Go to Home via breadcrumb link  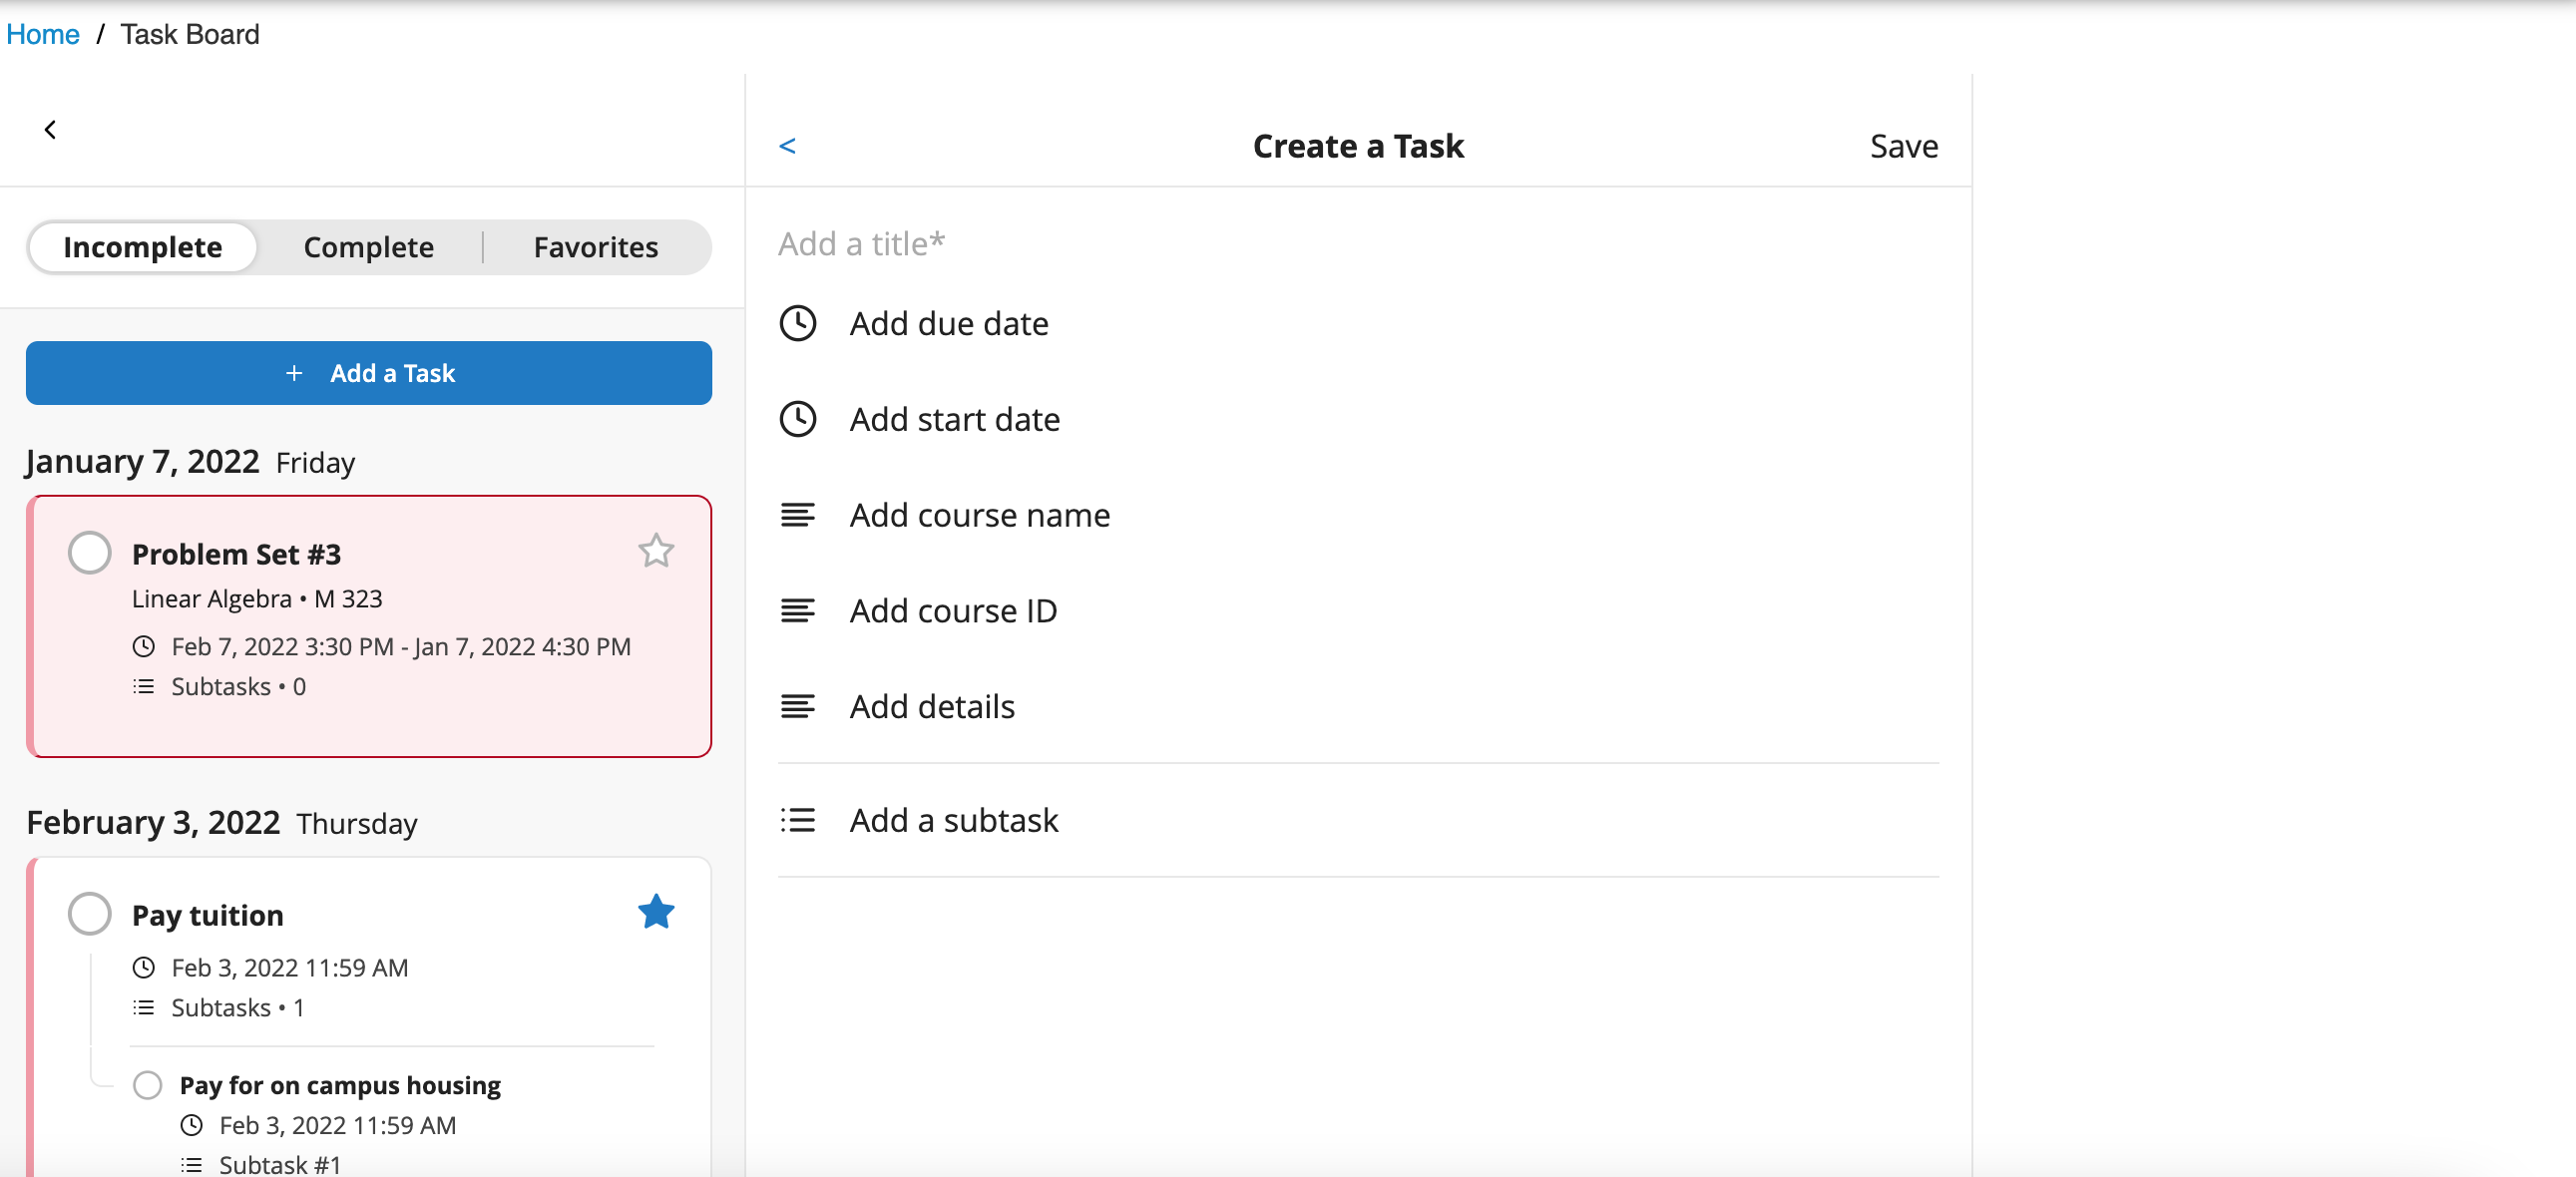(43, 34)
